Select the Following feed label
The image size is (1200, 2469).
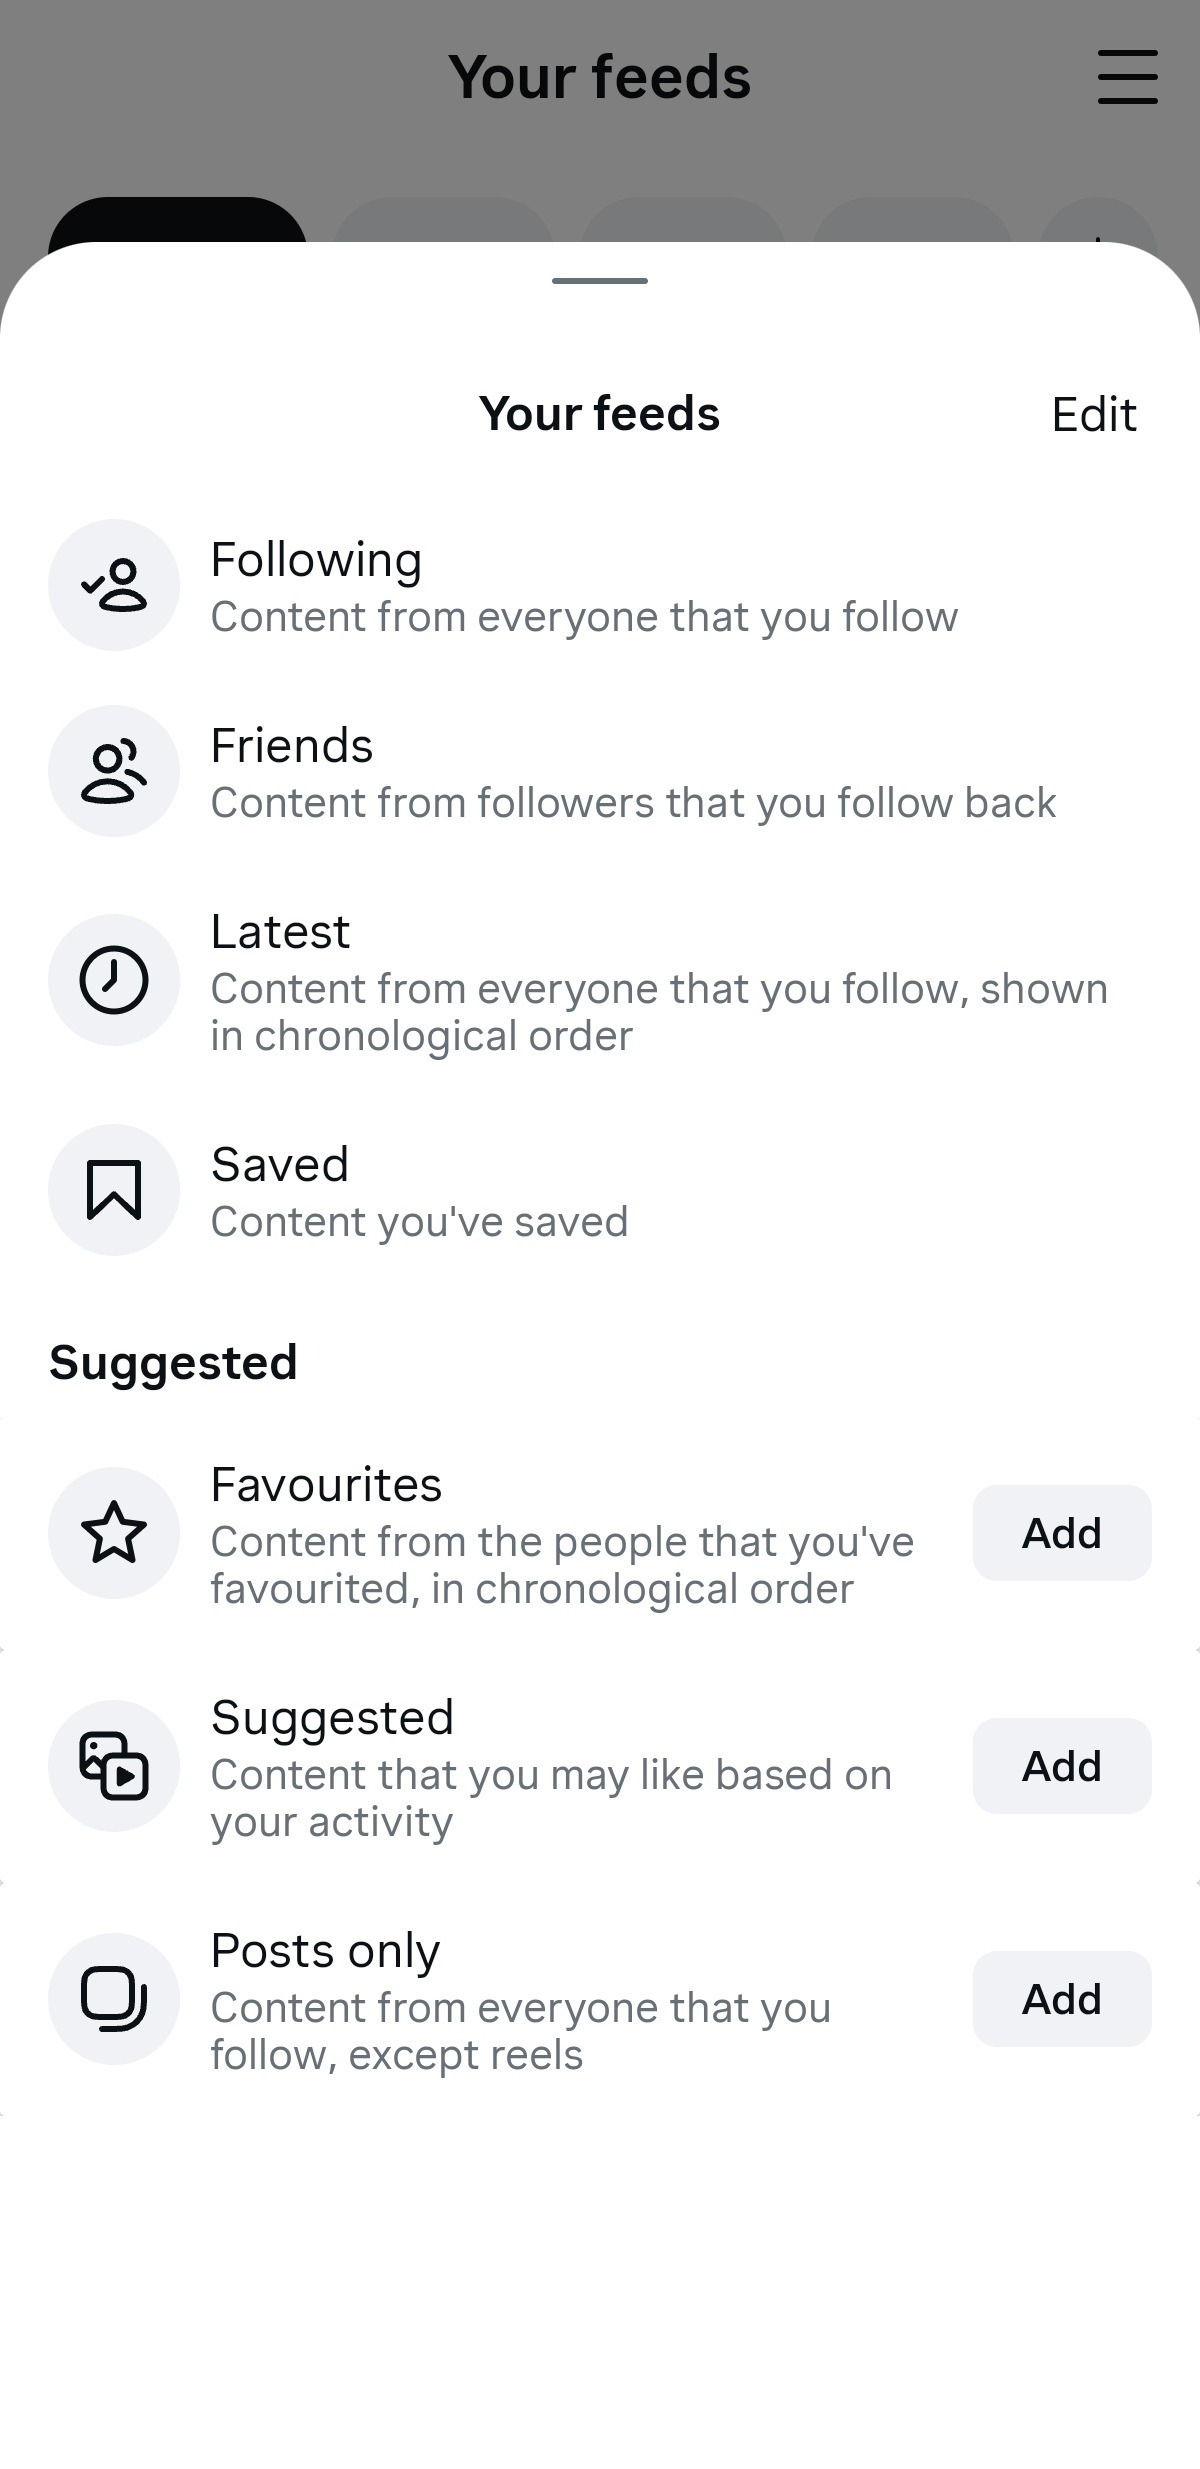point(316,560)
